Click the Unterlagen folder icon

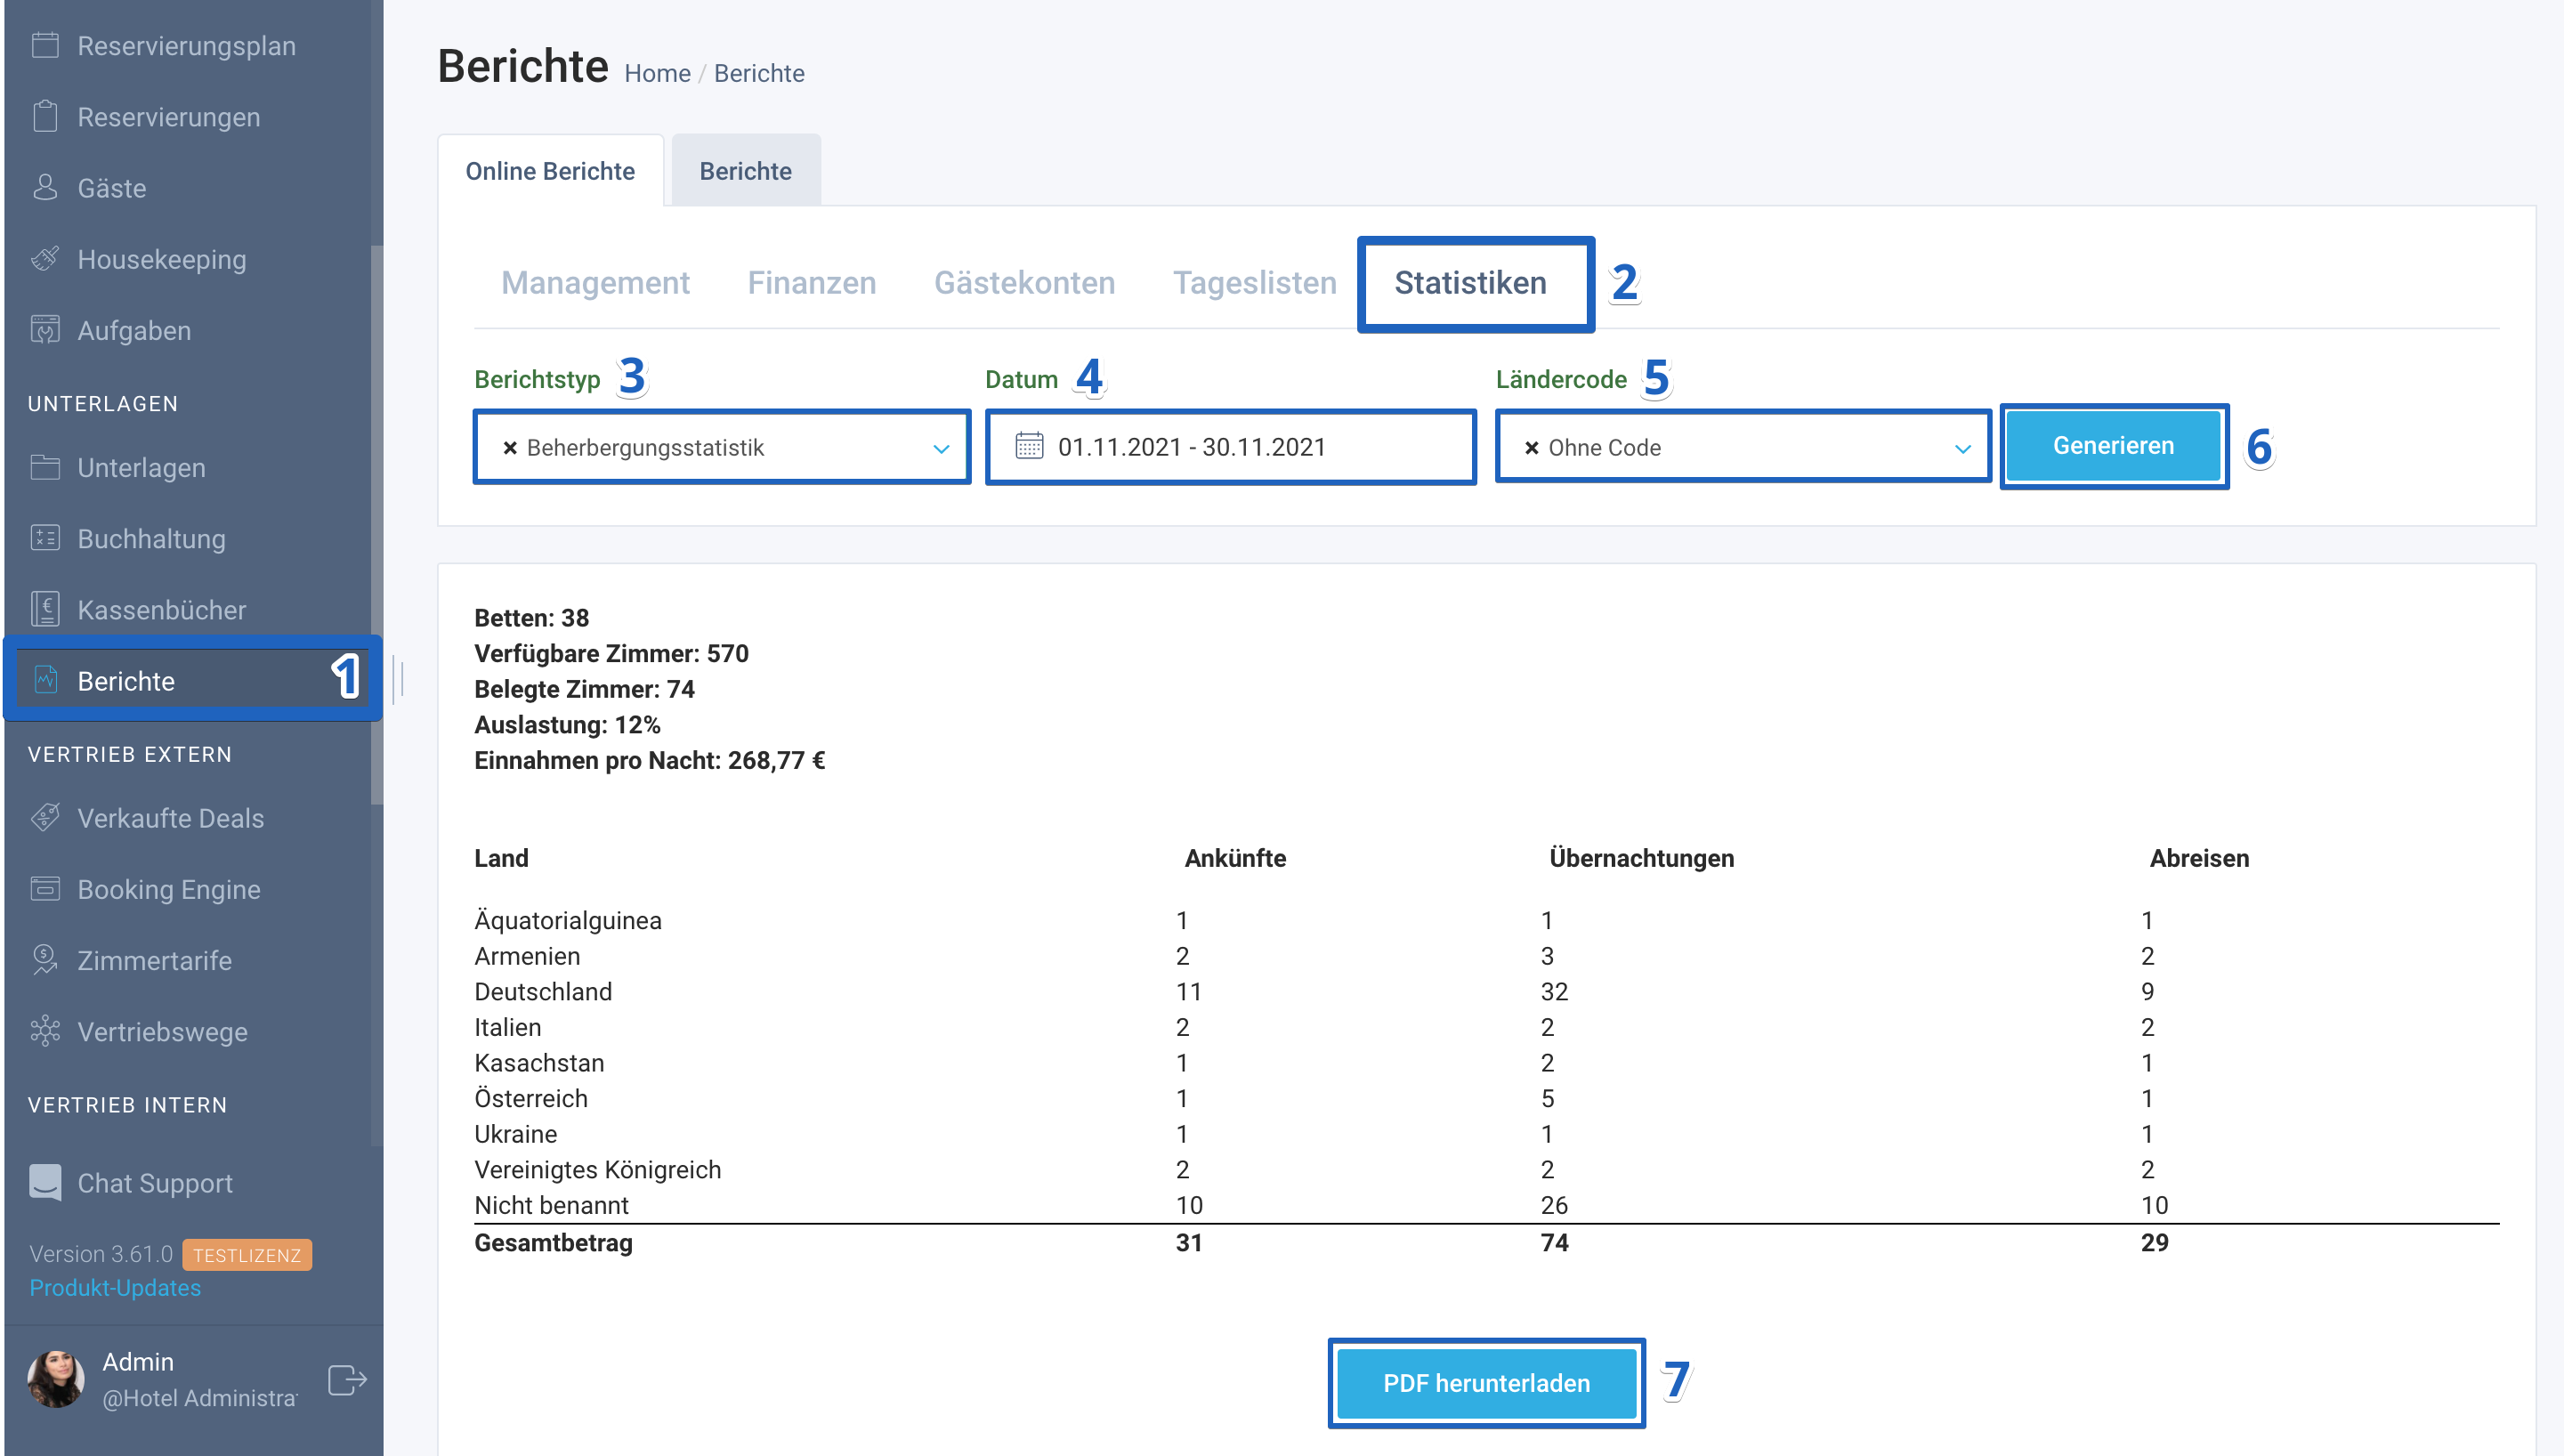(45, 467)
